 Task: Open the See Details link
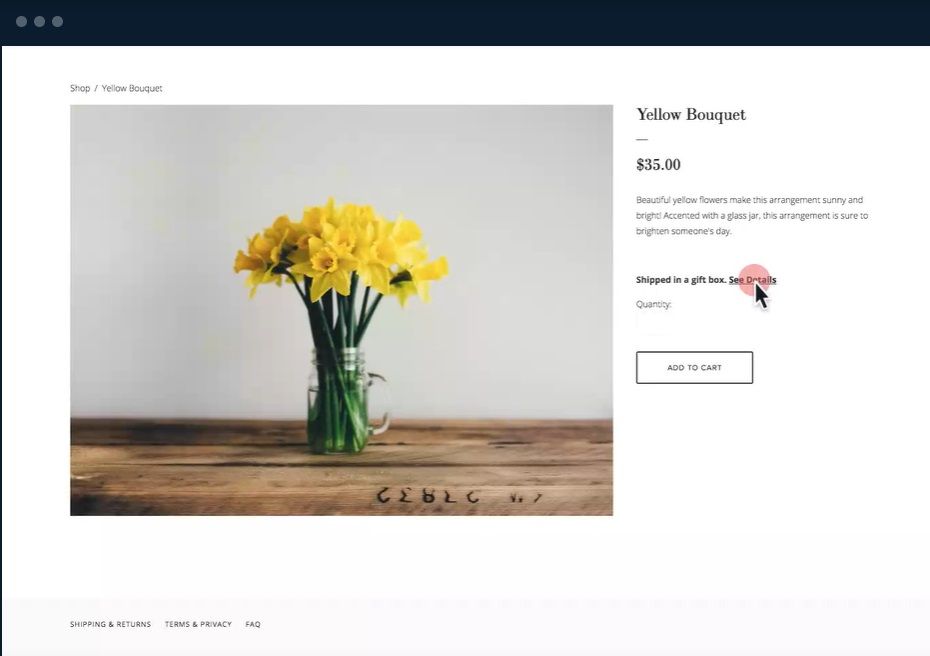tap(752, 280)
